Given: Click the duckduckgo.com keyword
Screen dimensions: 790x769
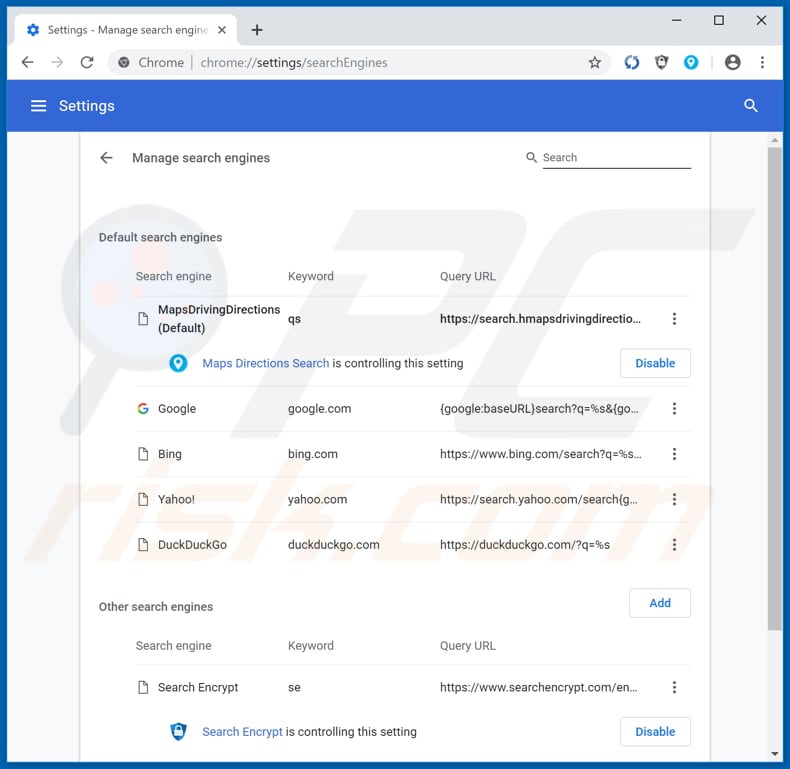Looking at the screenshot, I should pos(334,545).
